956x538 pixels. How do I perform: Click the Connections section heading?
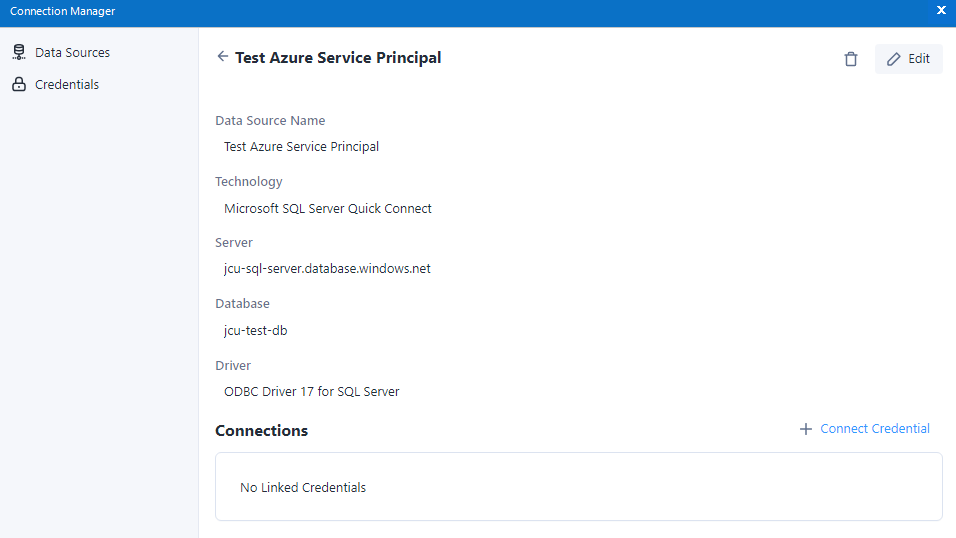pos(262,431)
